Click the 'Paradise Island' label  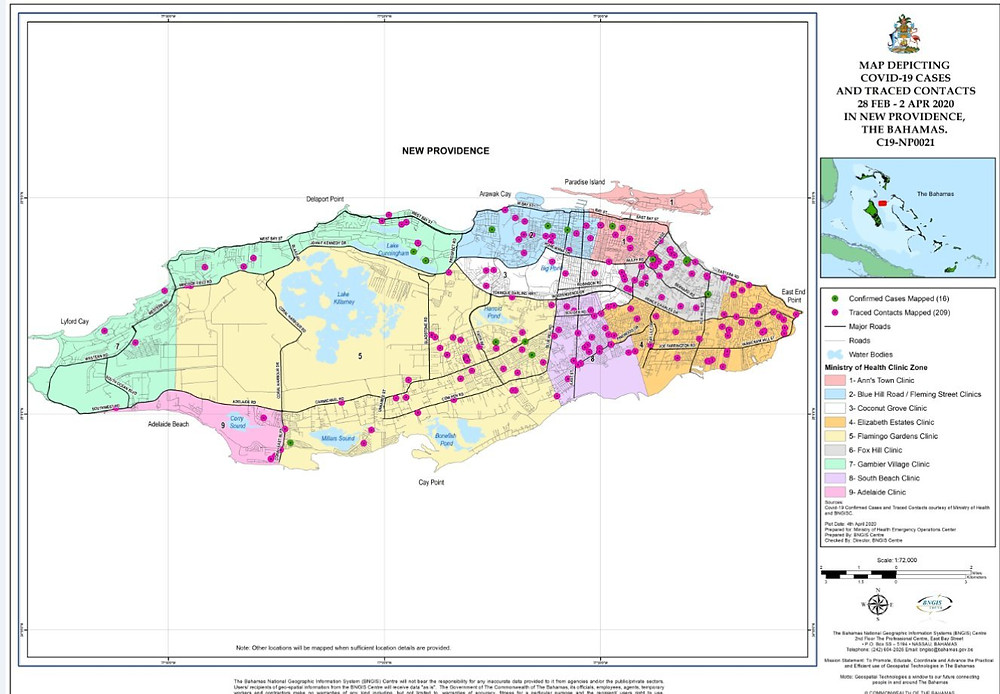click(x=585, y=182)
